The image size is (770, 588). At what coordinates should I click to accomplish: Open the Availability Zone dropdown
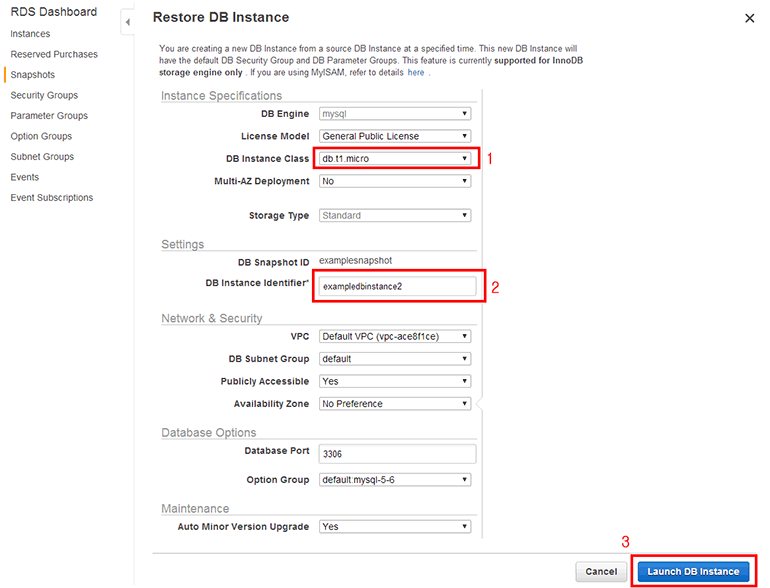(x=394, y=404)
